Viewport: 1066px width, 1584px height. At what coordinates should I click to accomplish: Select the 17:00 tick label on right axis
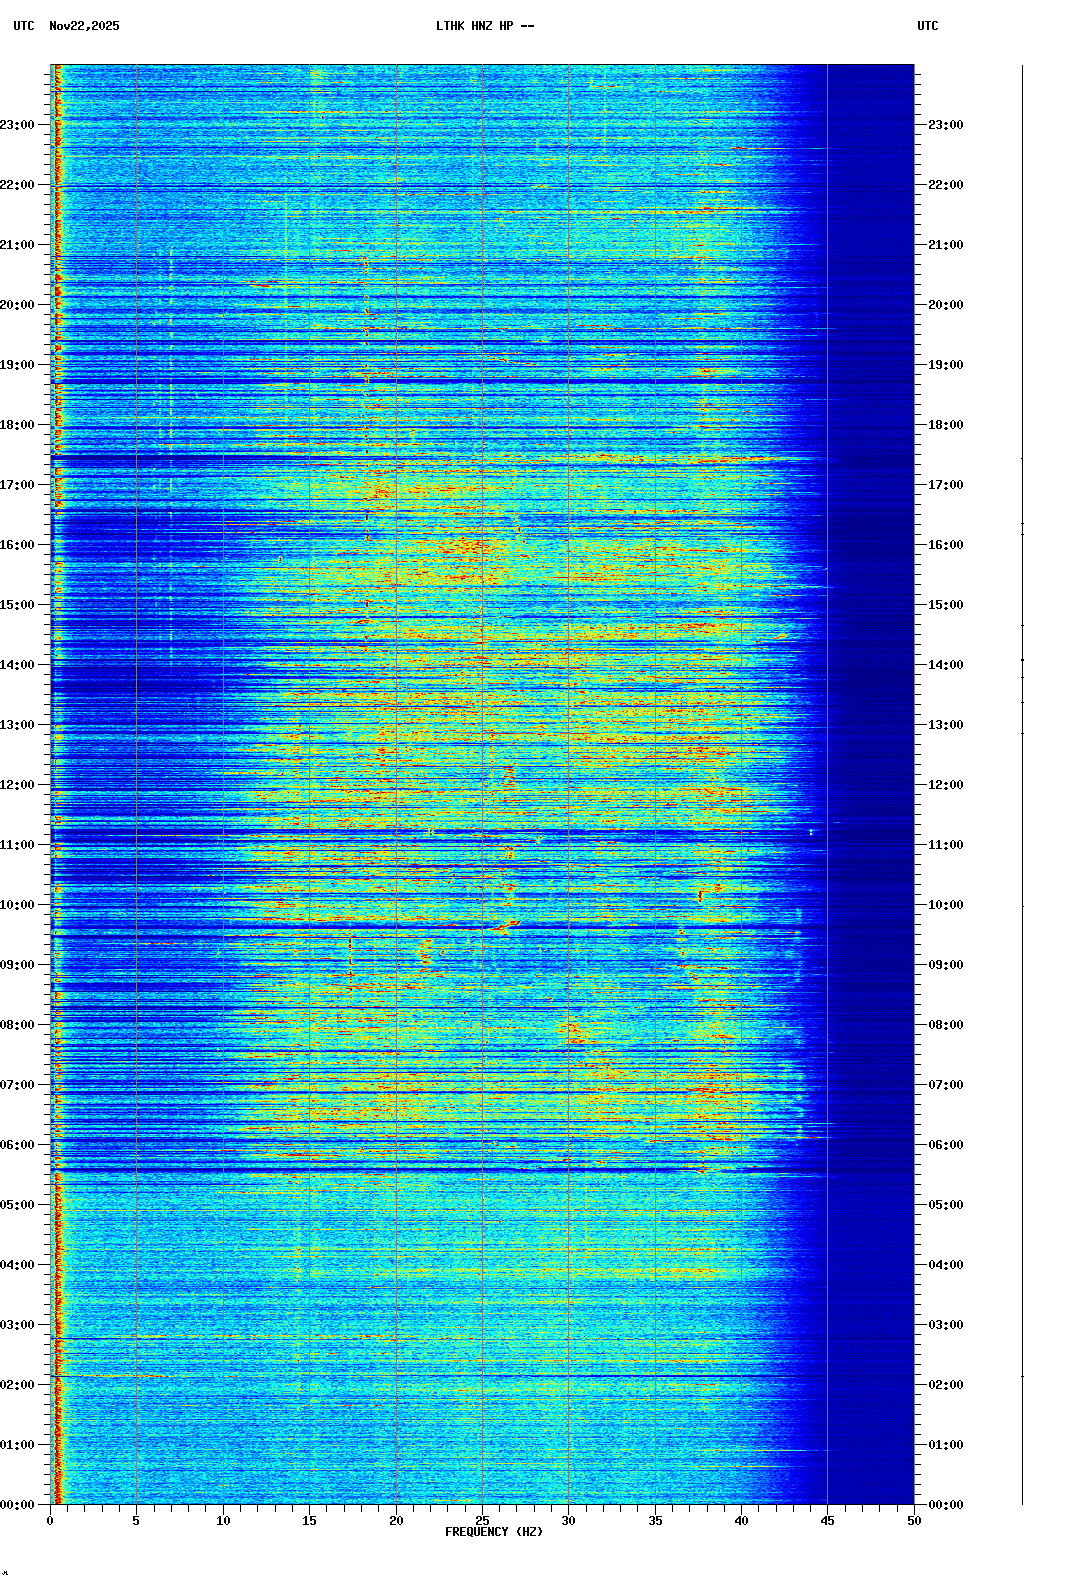click(x=945, y=485)
